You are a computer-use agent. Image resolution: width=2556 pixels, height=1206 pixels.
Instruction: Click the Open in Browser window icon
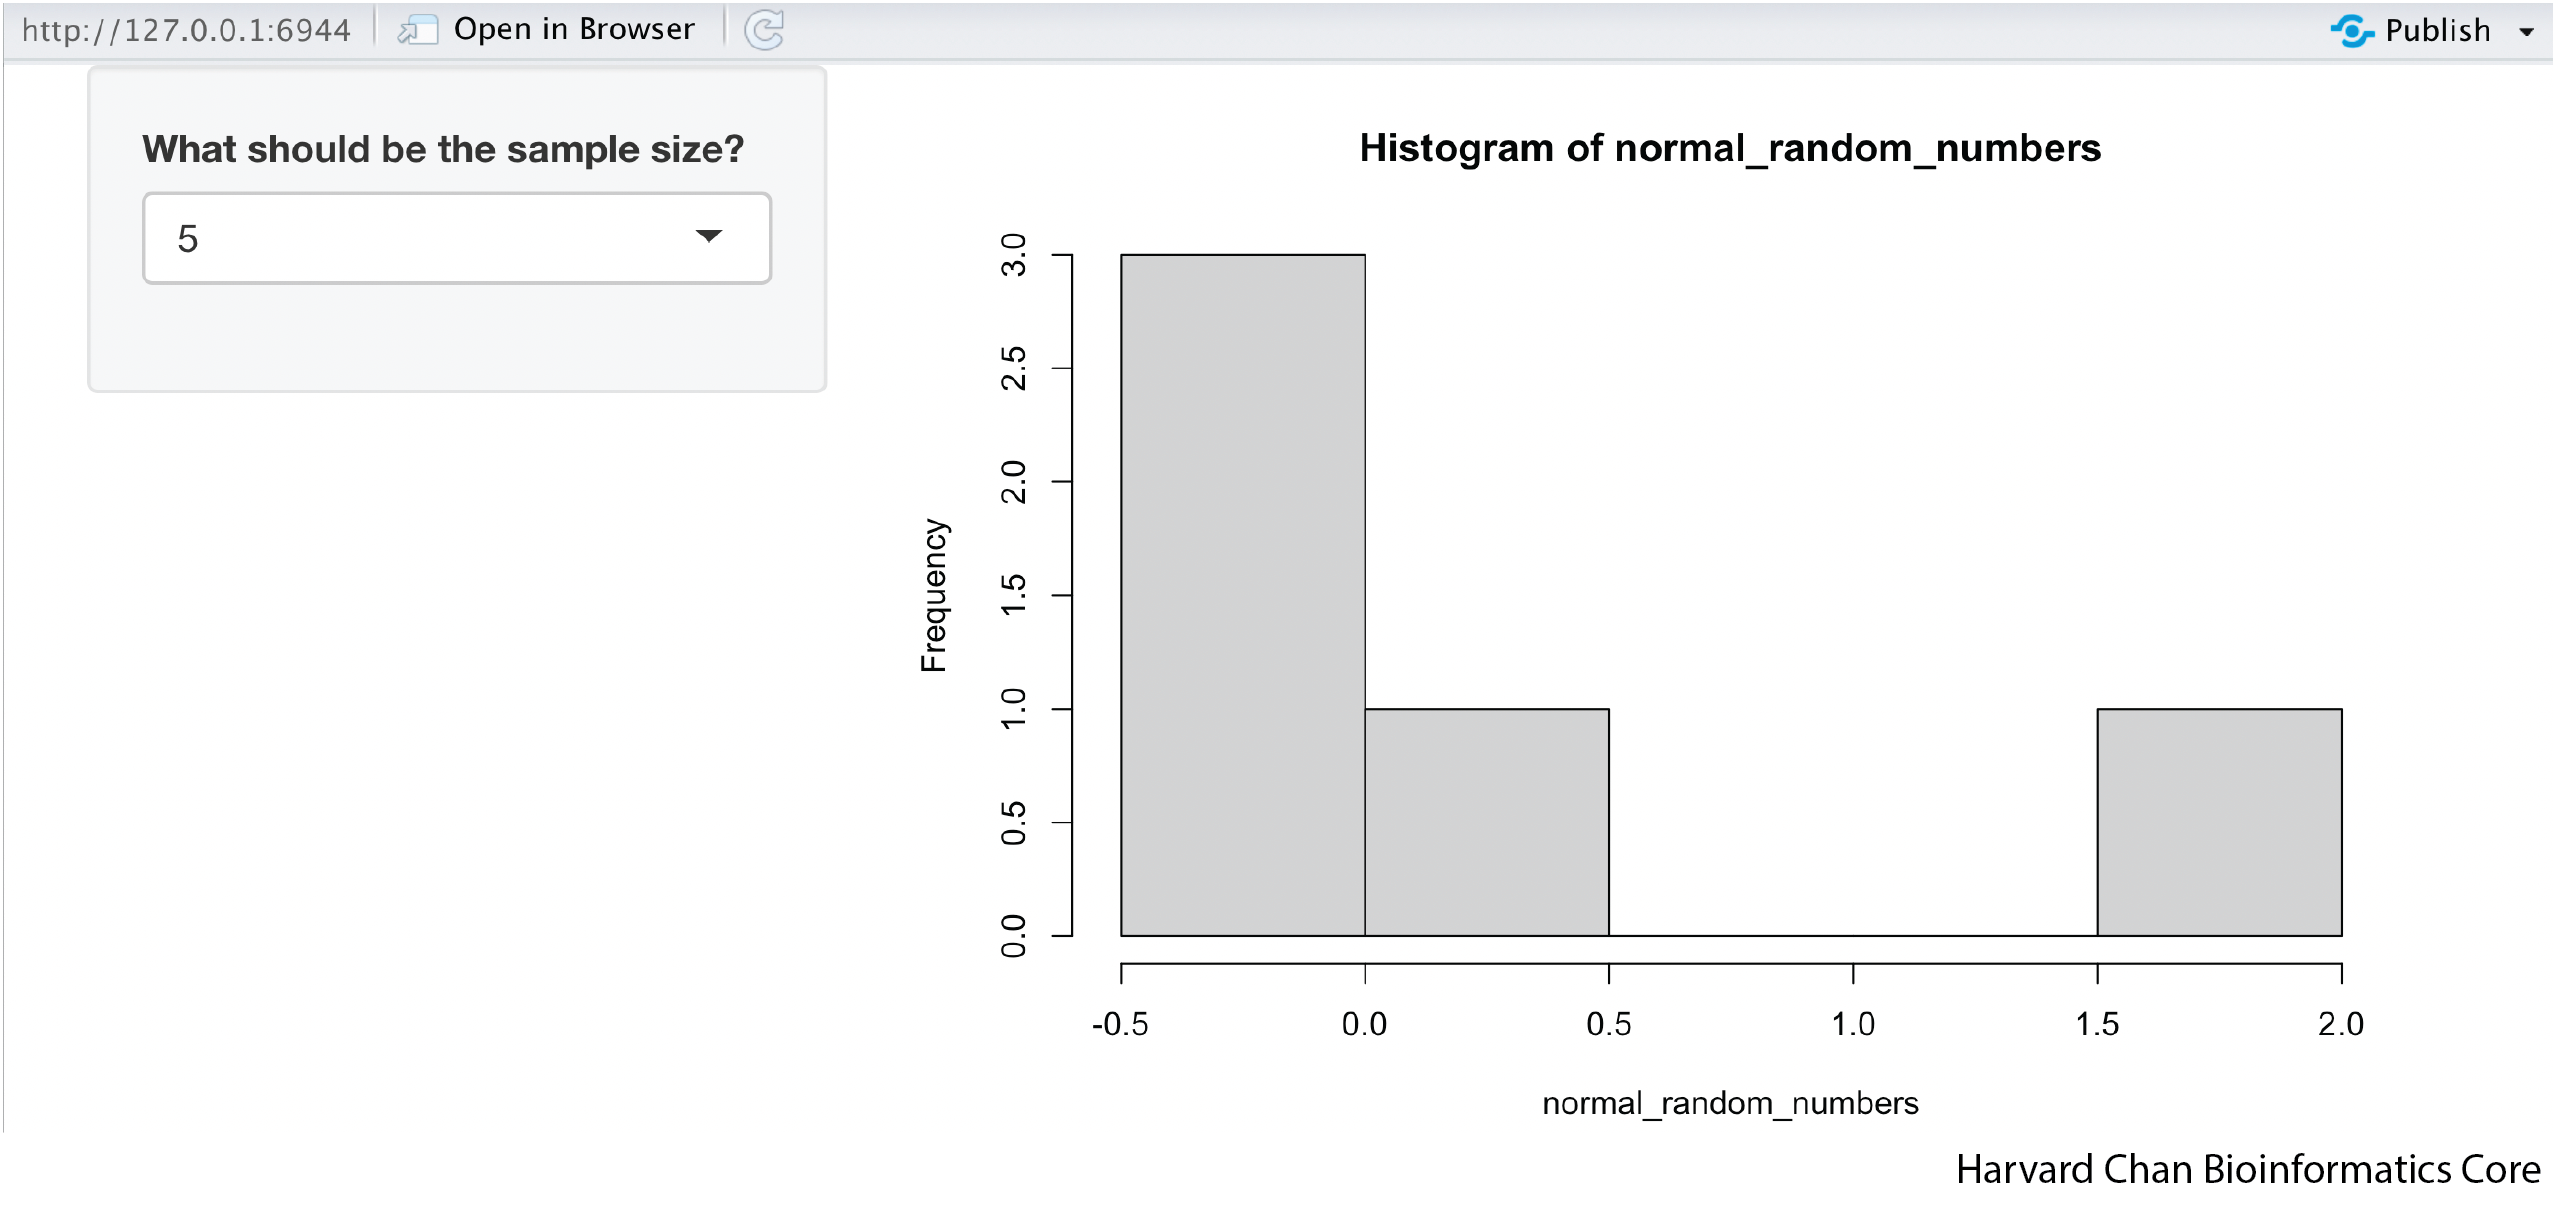coord(418,30)
